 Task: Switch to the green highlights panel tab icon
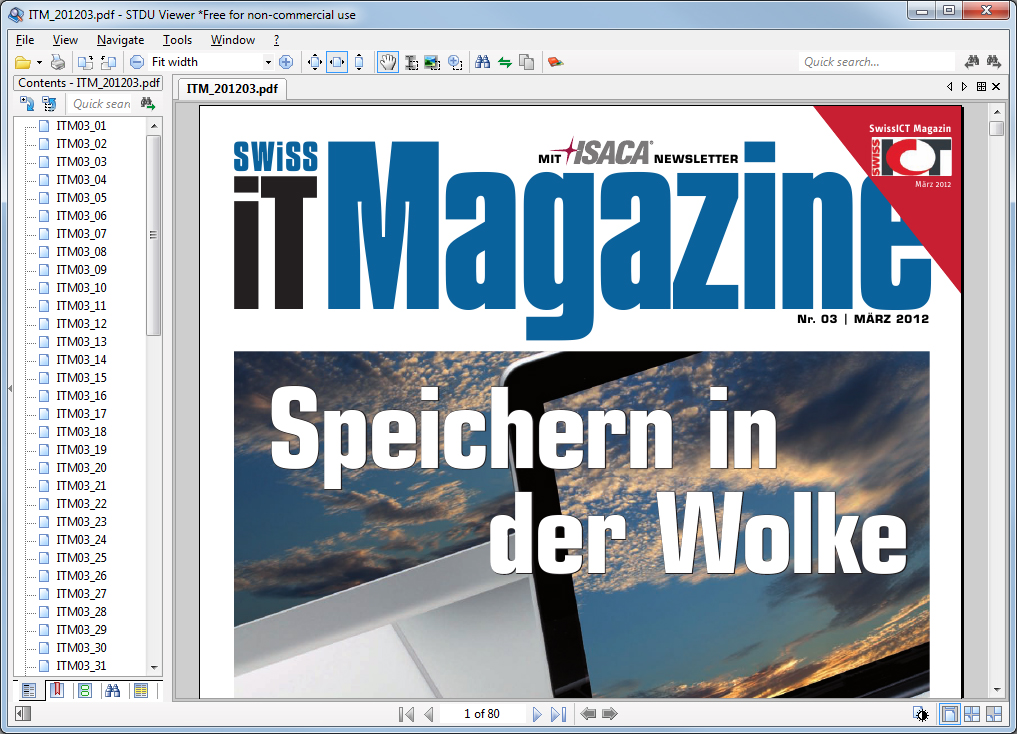click(85, 691)
